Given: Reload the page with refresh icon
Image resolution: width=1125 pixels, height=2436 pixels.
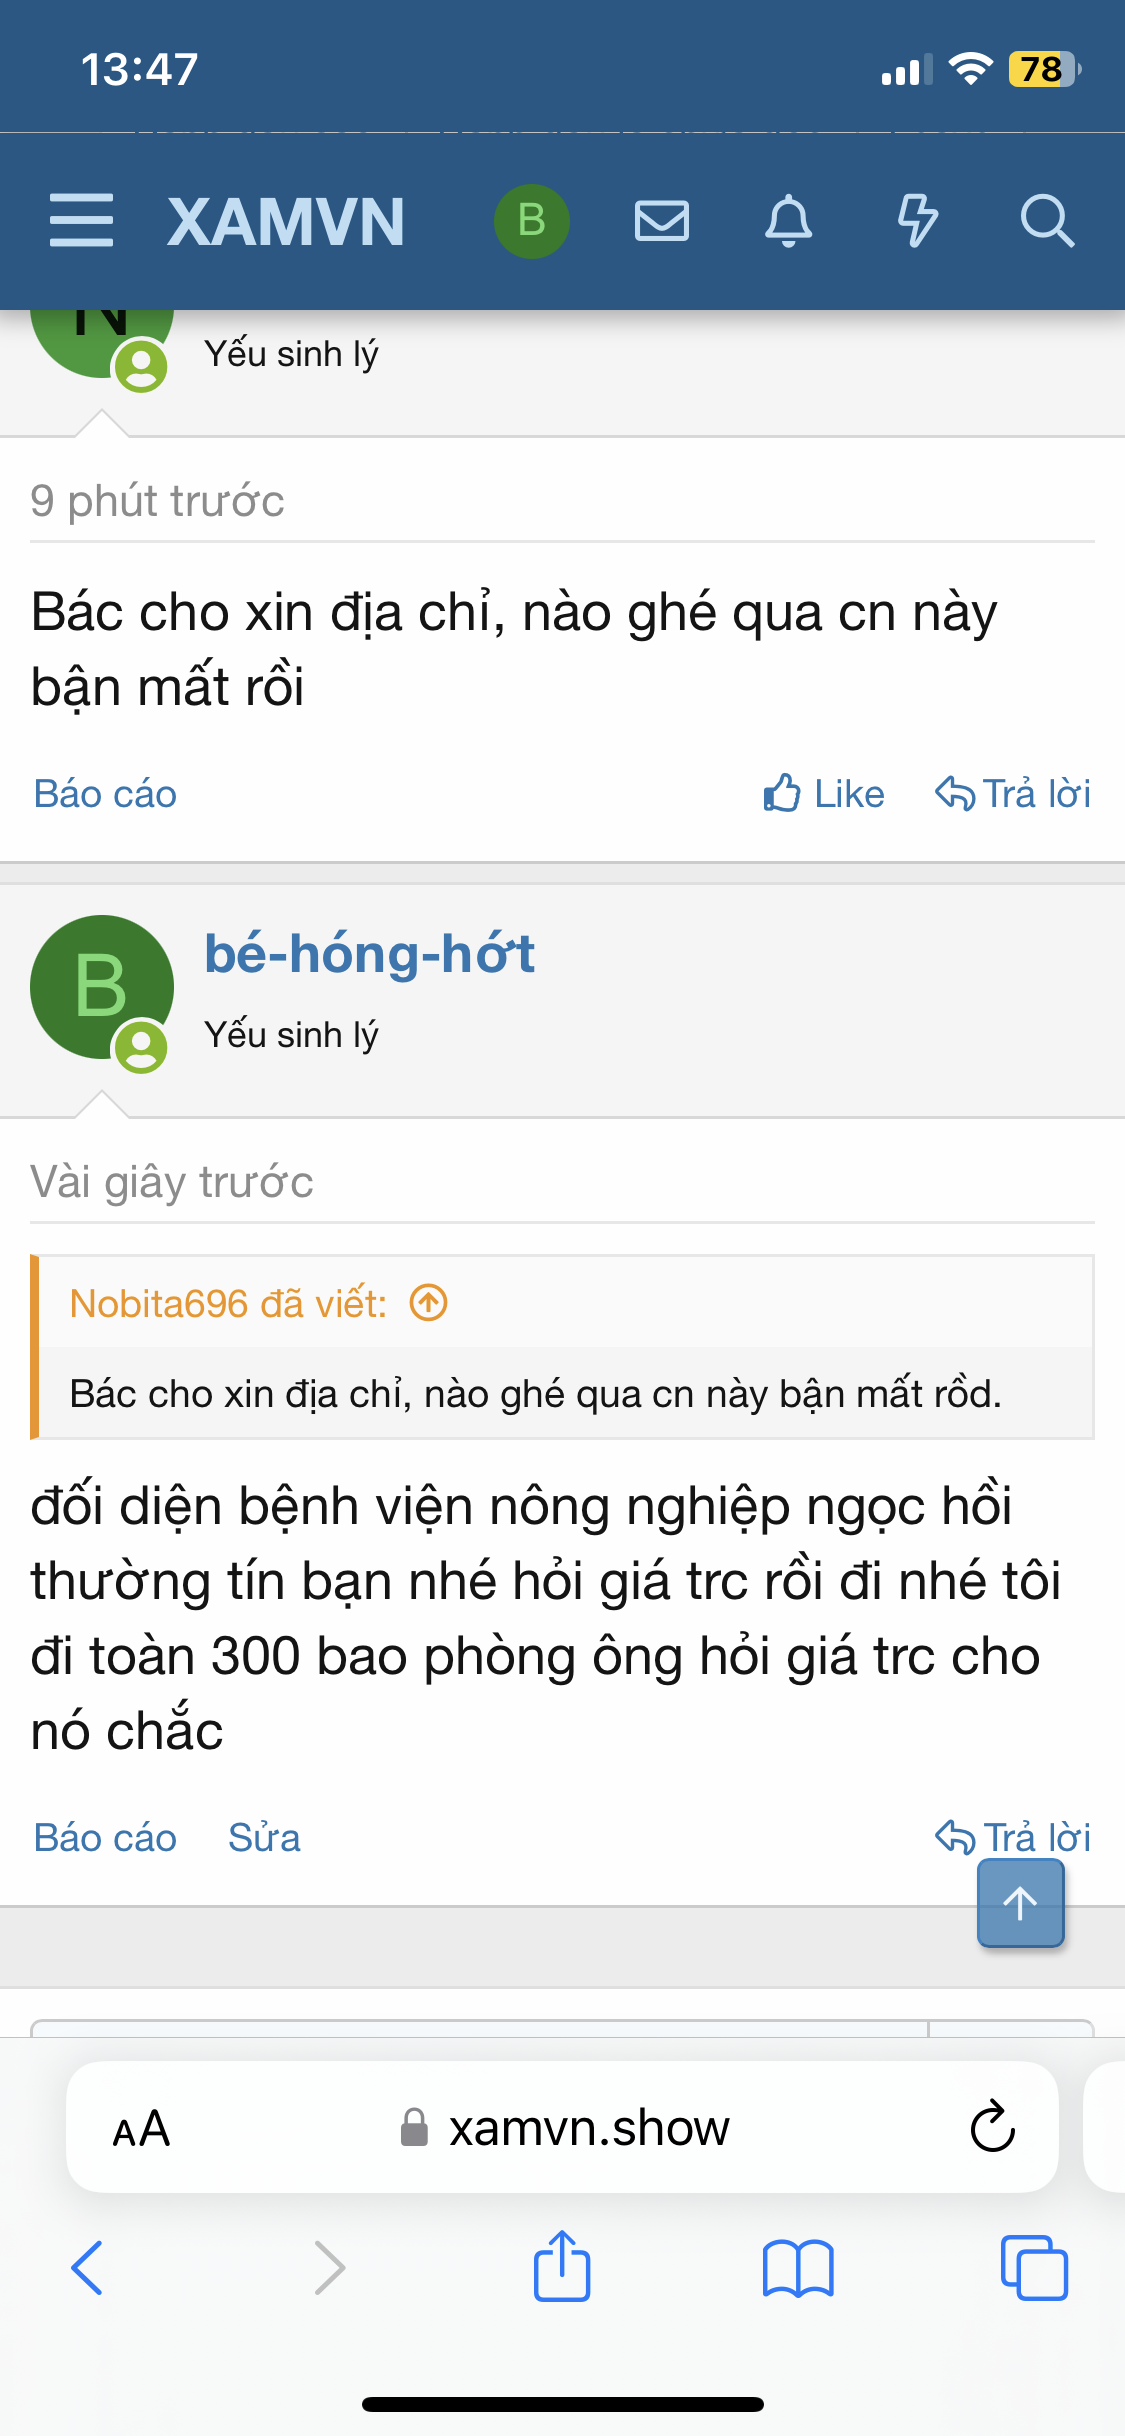Looking at the screenshot, I should pos(992,2126).
